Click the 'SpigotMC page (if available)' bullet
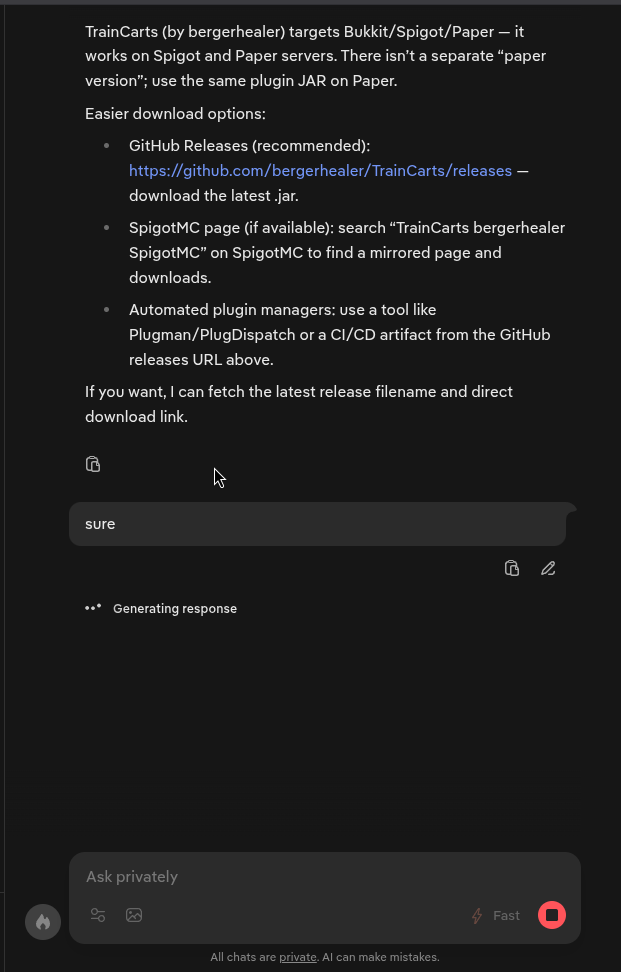 click(x=346, y=253)
